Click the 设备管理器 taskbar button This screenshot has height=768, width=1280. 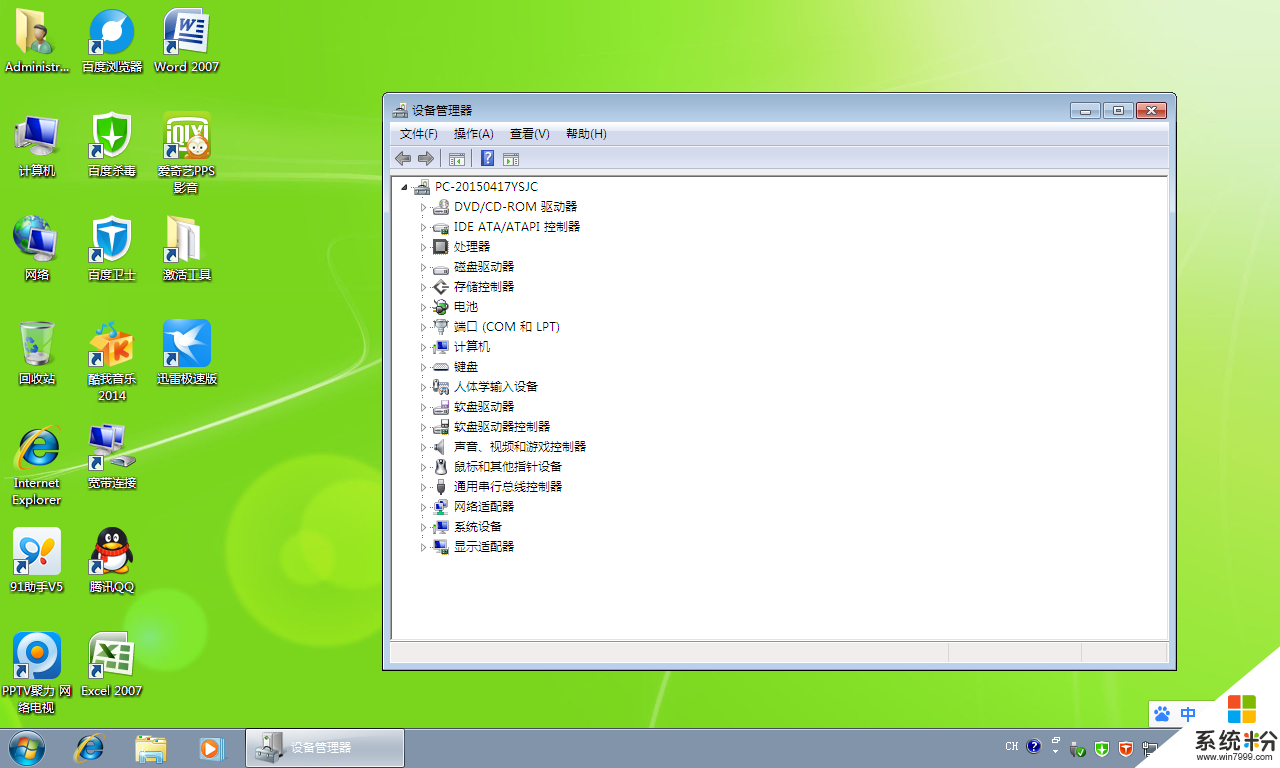click(x=324, y=747)
